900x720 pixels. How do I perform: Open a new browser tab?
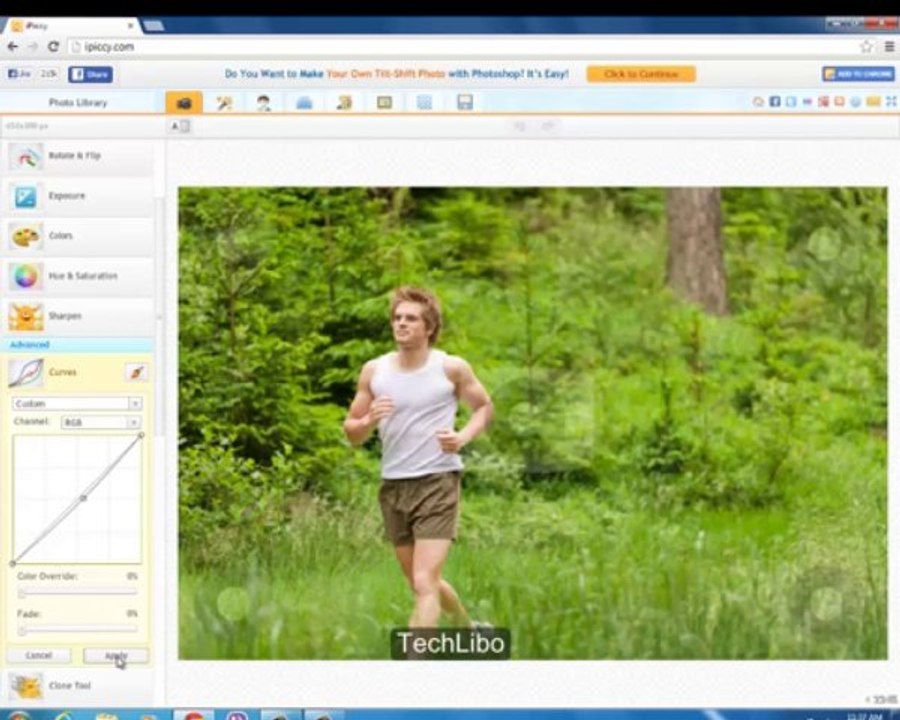point(153,25)
